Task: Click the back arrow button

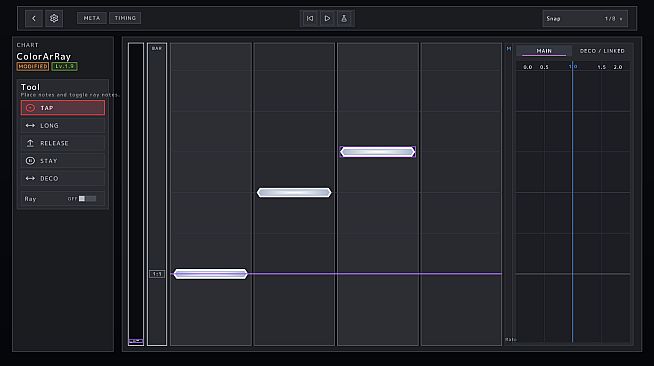Action: 34,18
